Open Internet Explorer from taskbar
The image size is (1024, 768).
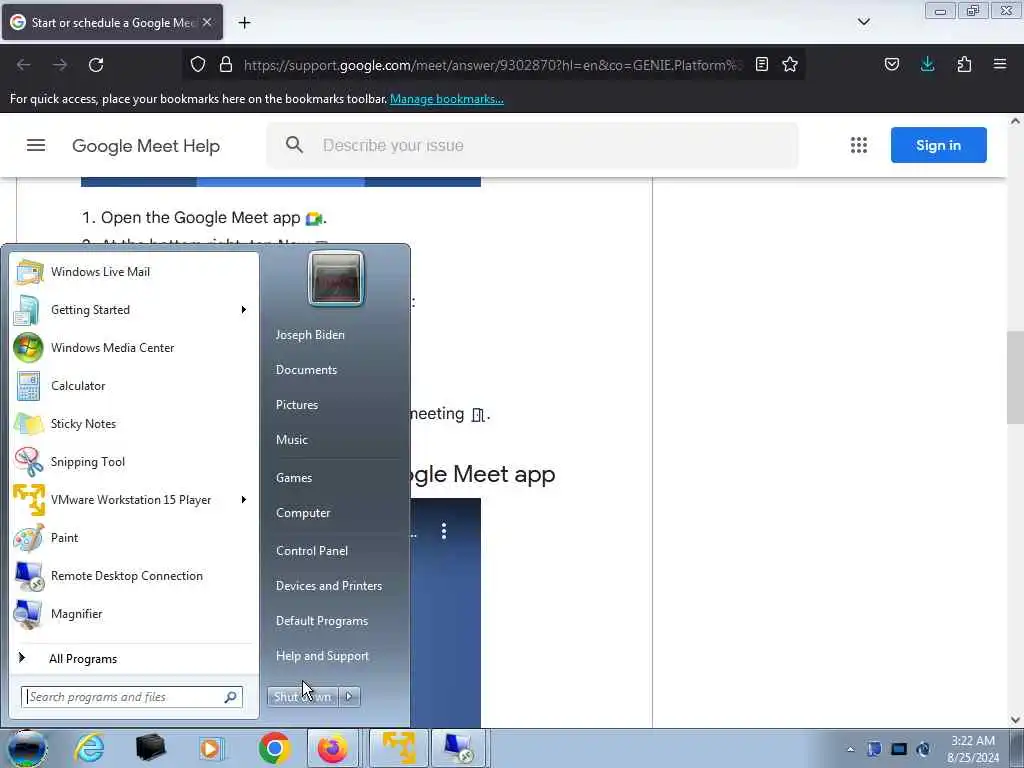click(89, 748)
